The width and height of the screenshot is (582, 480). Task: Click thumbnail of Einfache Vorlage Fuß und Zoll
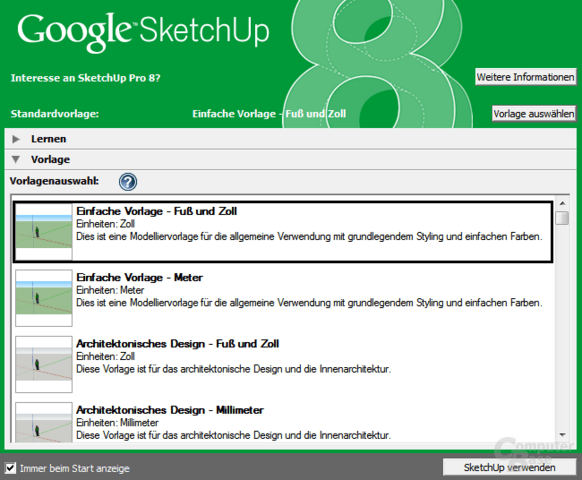click(44, 232)
